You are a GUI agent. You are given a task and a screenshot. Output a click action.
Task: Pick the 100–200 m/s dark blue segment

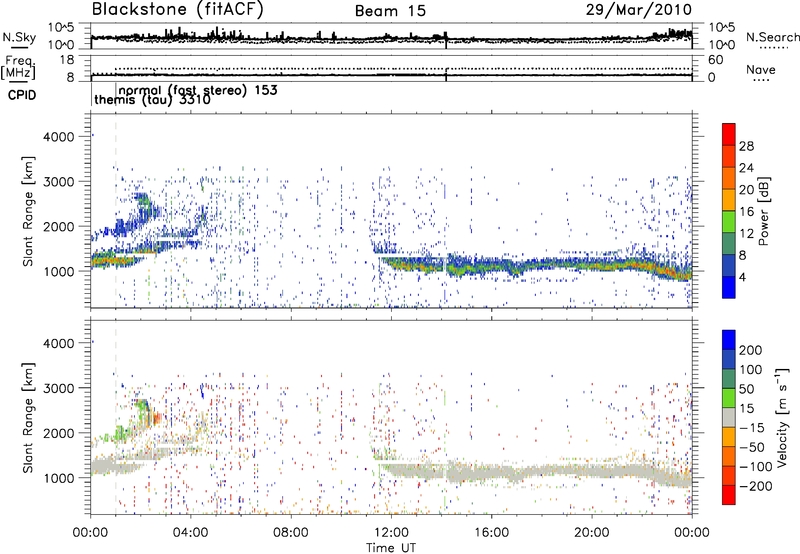pyautogui.click(x=729, y=359)
